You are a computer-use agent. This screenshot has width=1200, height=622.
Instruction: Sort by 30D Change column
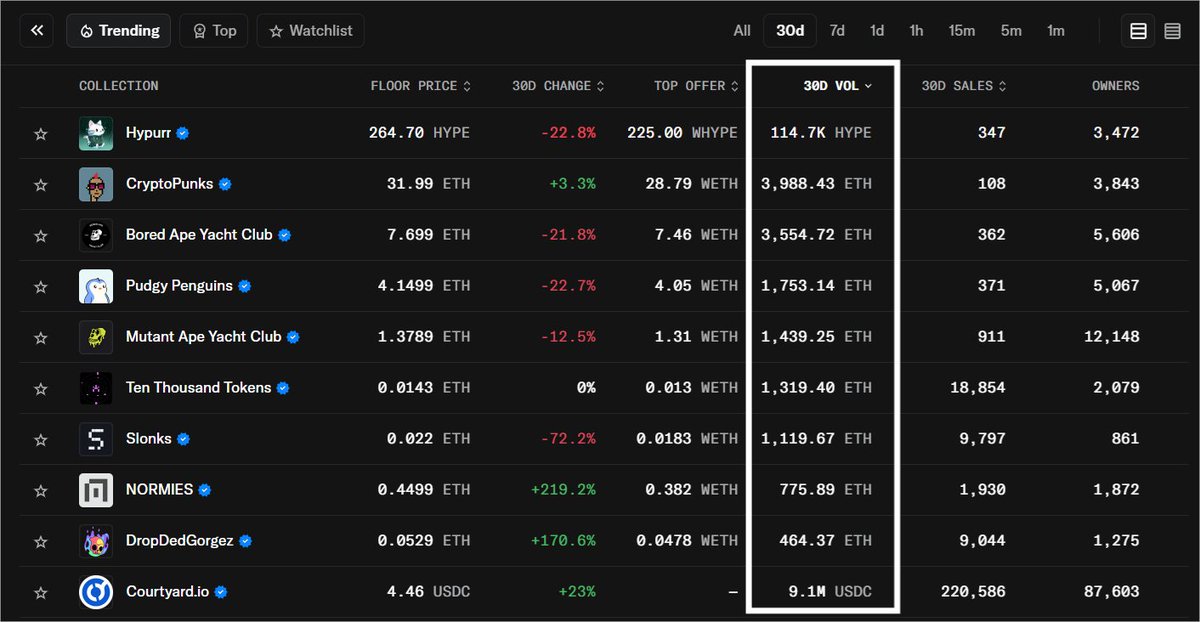[x=558, y=86]
